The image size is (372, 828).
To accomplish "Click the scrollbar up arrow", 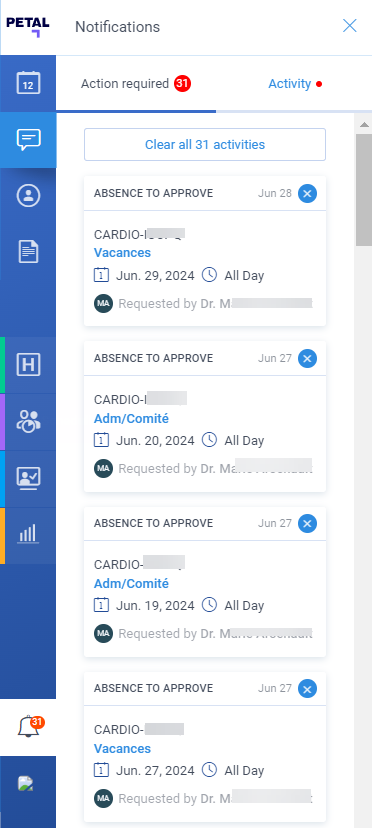I will point(364,125).
